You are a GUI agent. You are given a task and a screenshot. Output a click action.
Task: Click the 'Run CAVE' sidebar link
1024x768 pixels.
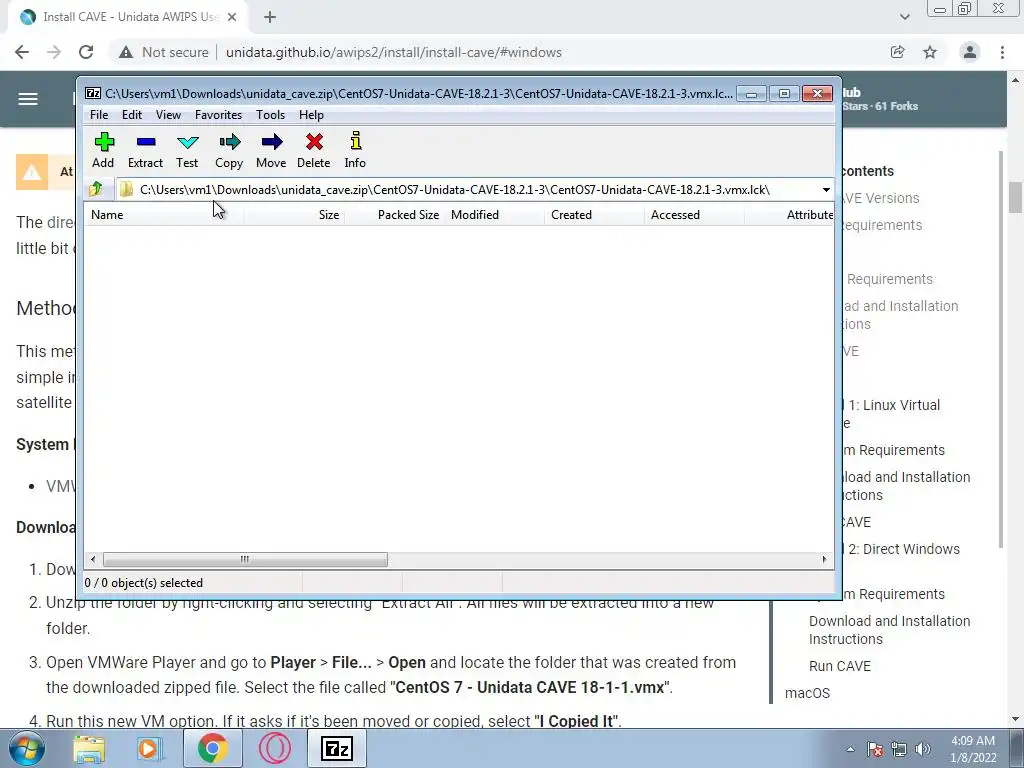840,666
